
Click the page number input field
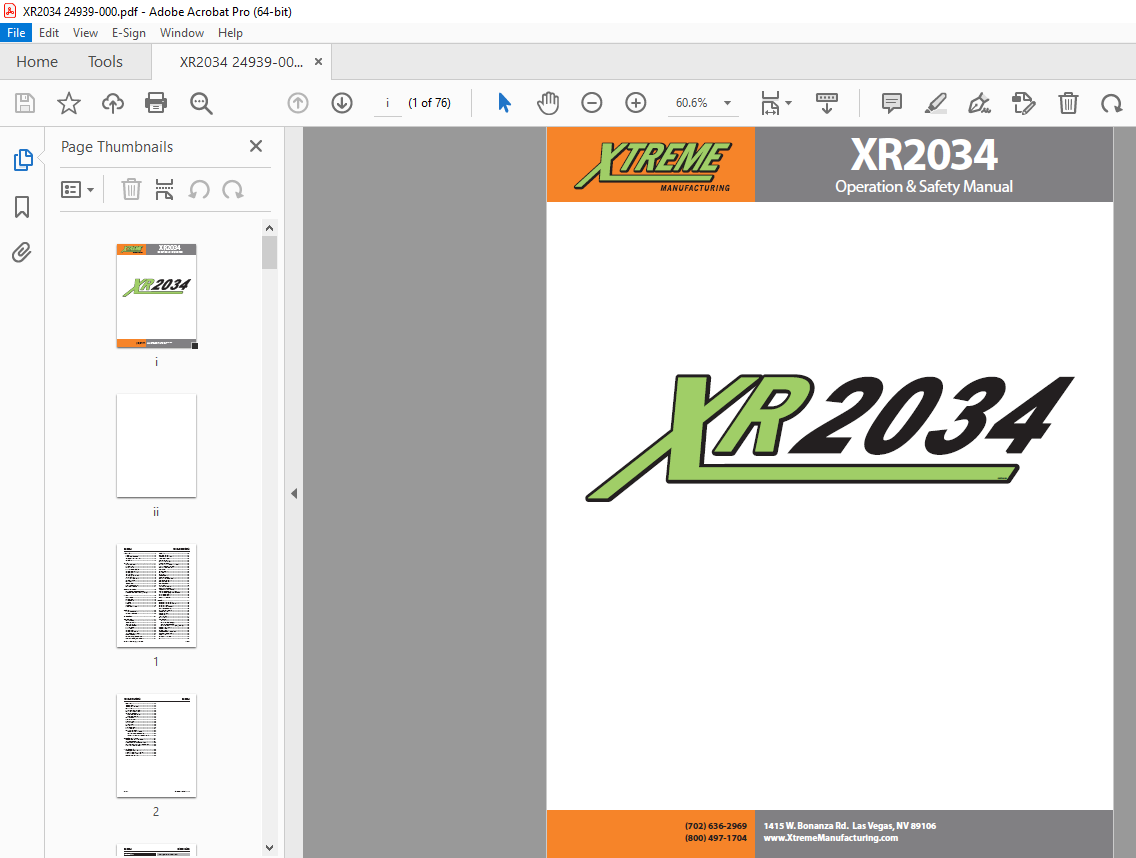pyautogui.click(x=388, y=103)
